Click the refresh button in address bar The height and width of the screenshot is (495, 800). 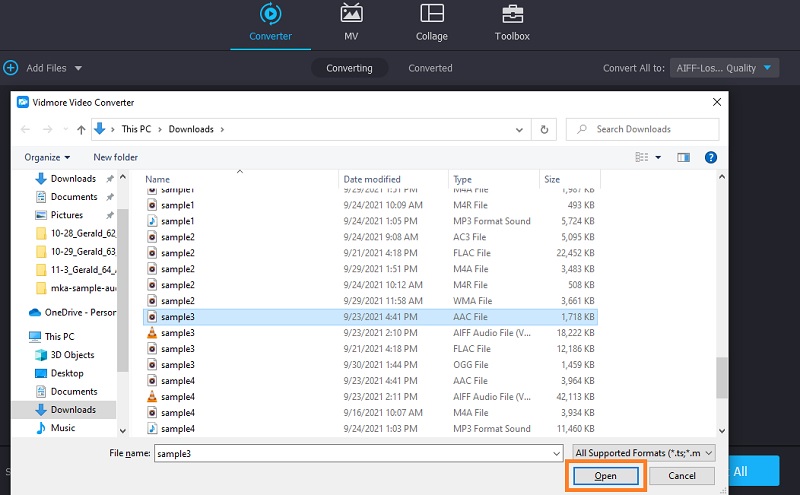click(x=544, y=129)
